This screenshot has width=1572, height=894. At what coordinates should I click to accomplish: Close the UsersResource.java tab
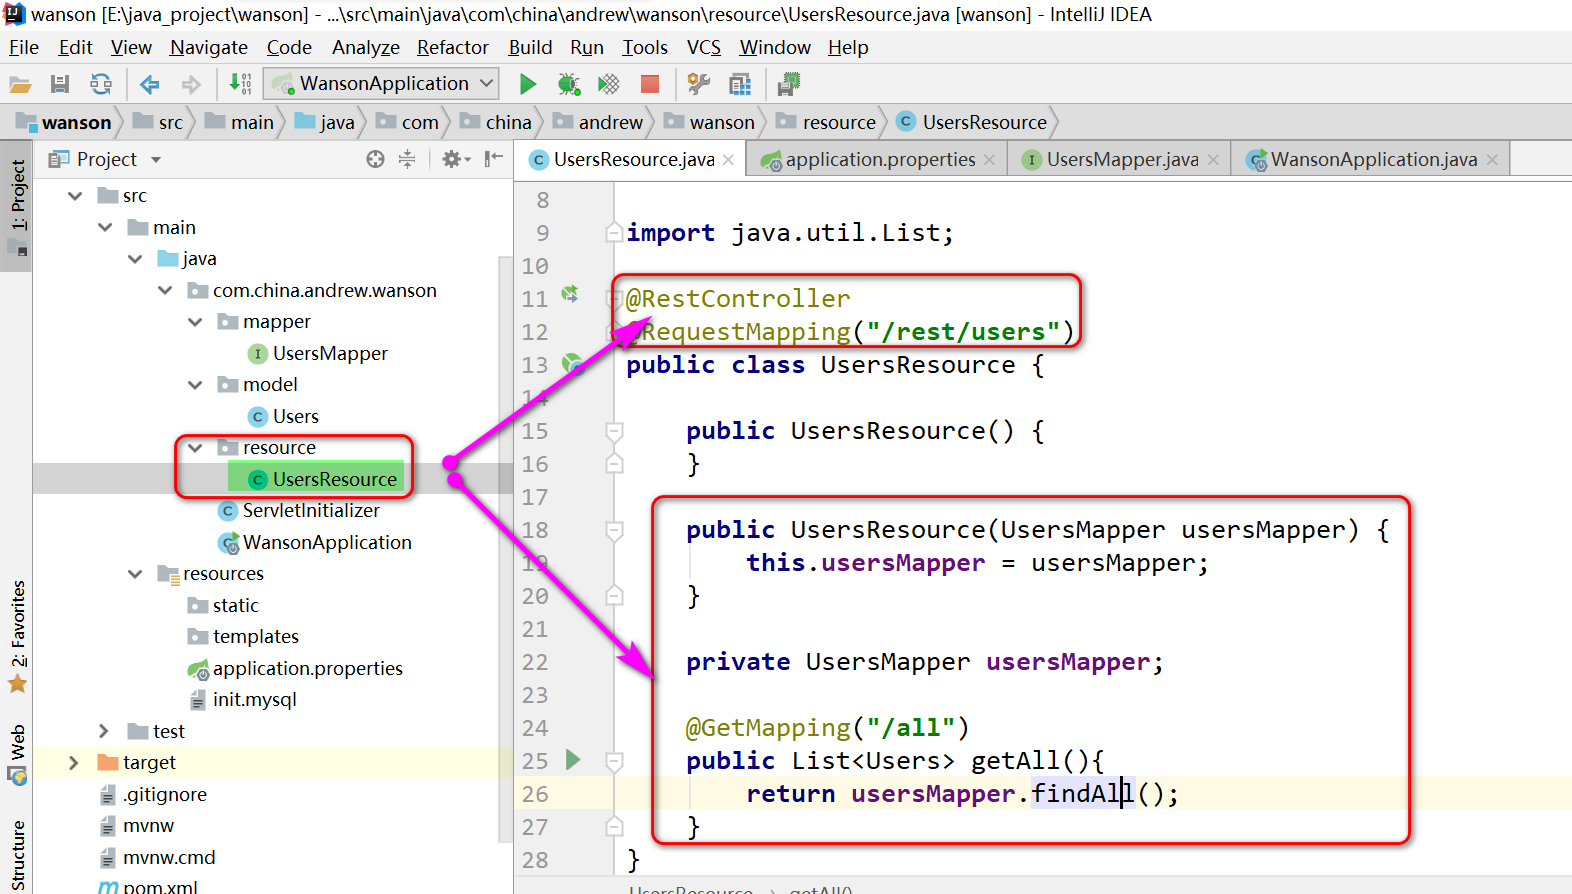pos(728,160)
